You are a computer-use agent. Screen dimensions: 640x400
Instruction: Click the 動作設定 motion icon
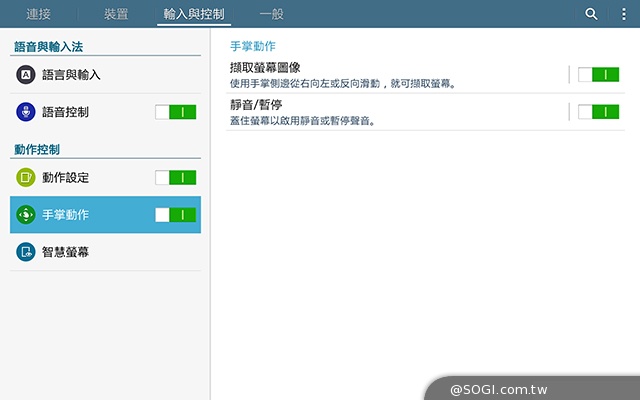pos(26,177)
